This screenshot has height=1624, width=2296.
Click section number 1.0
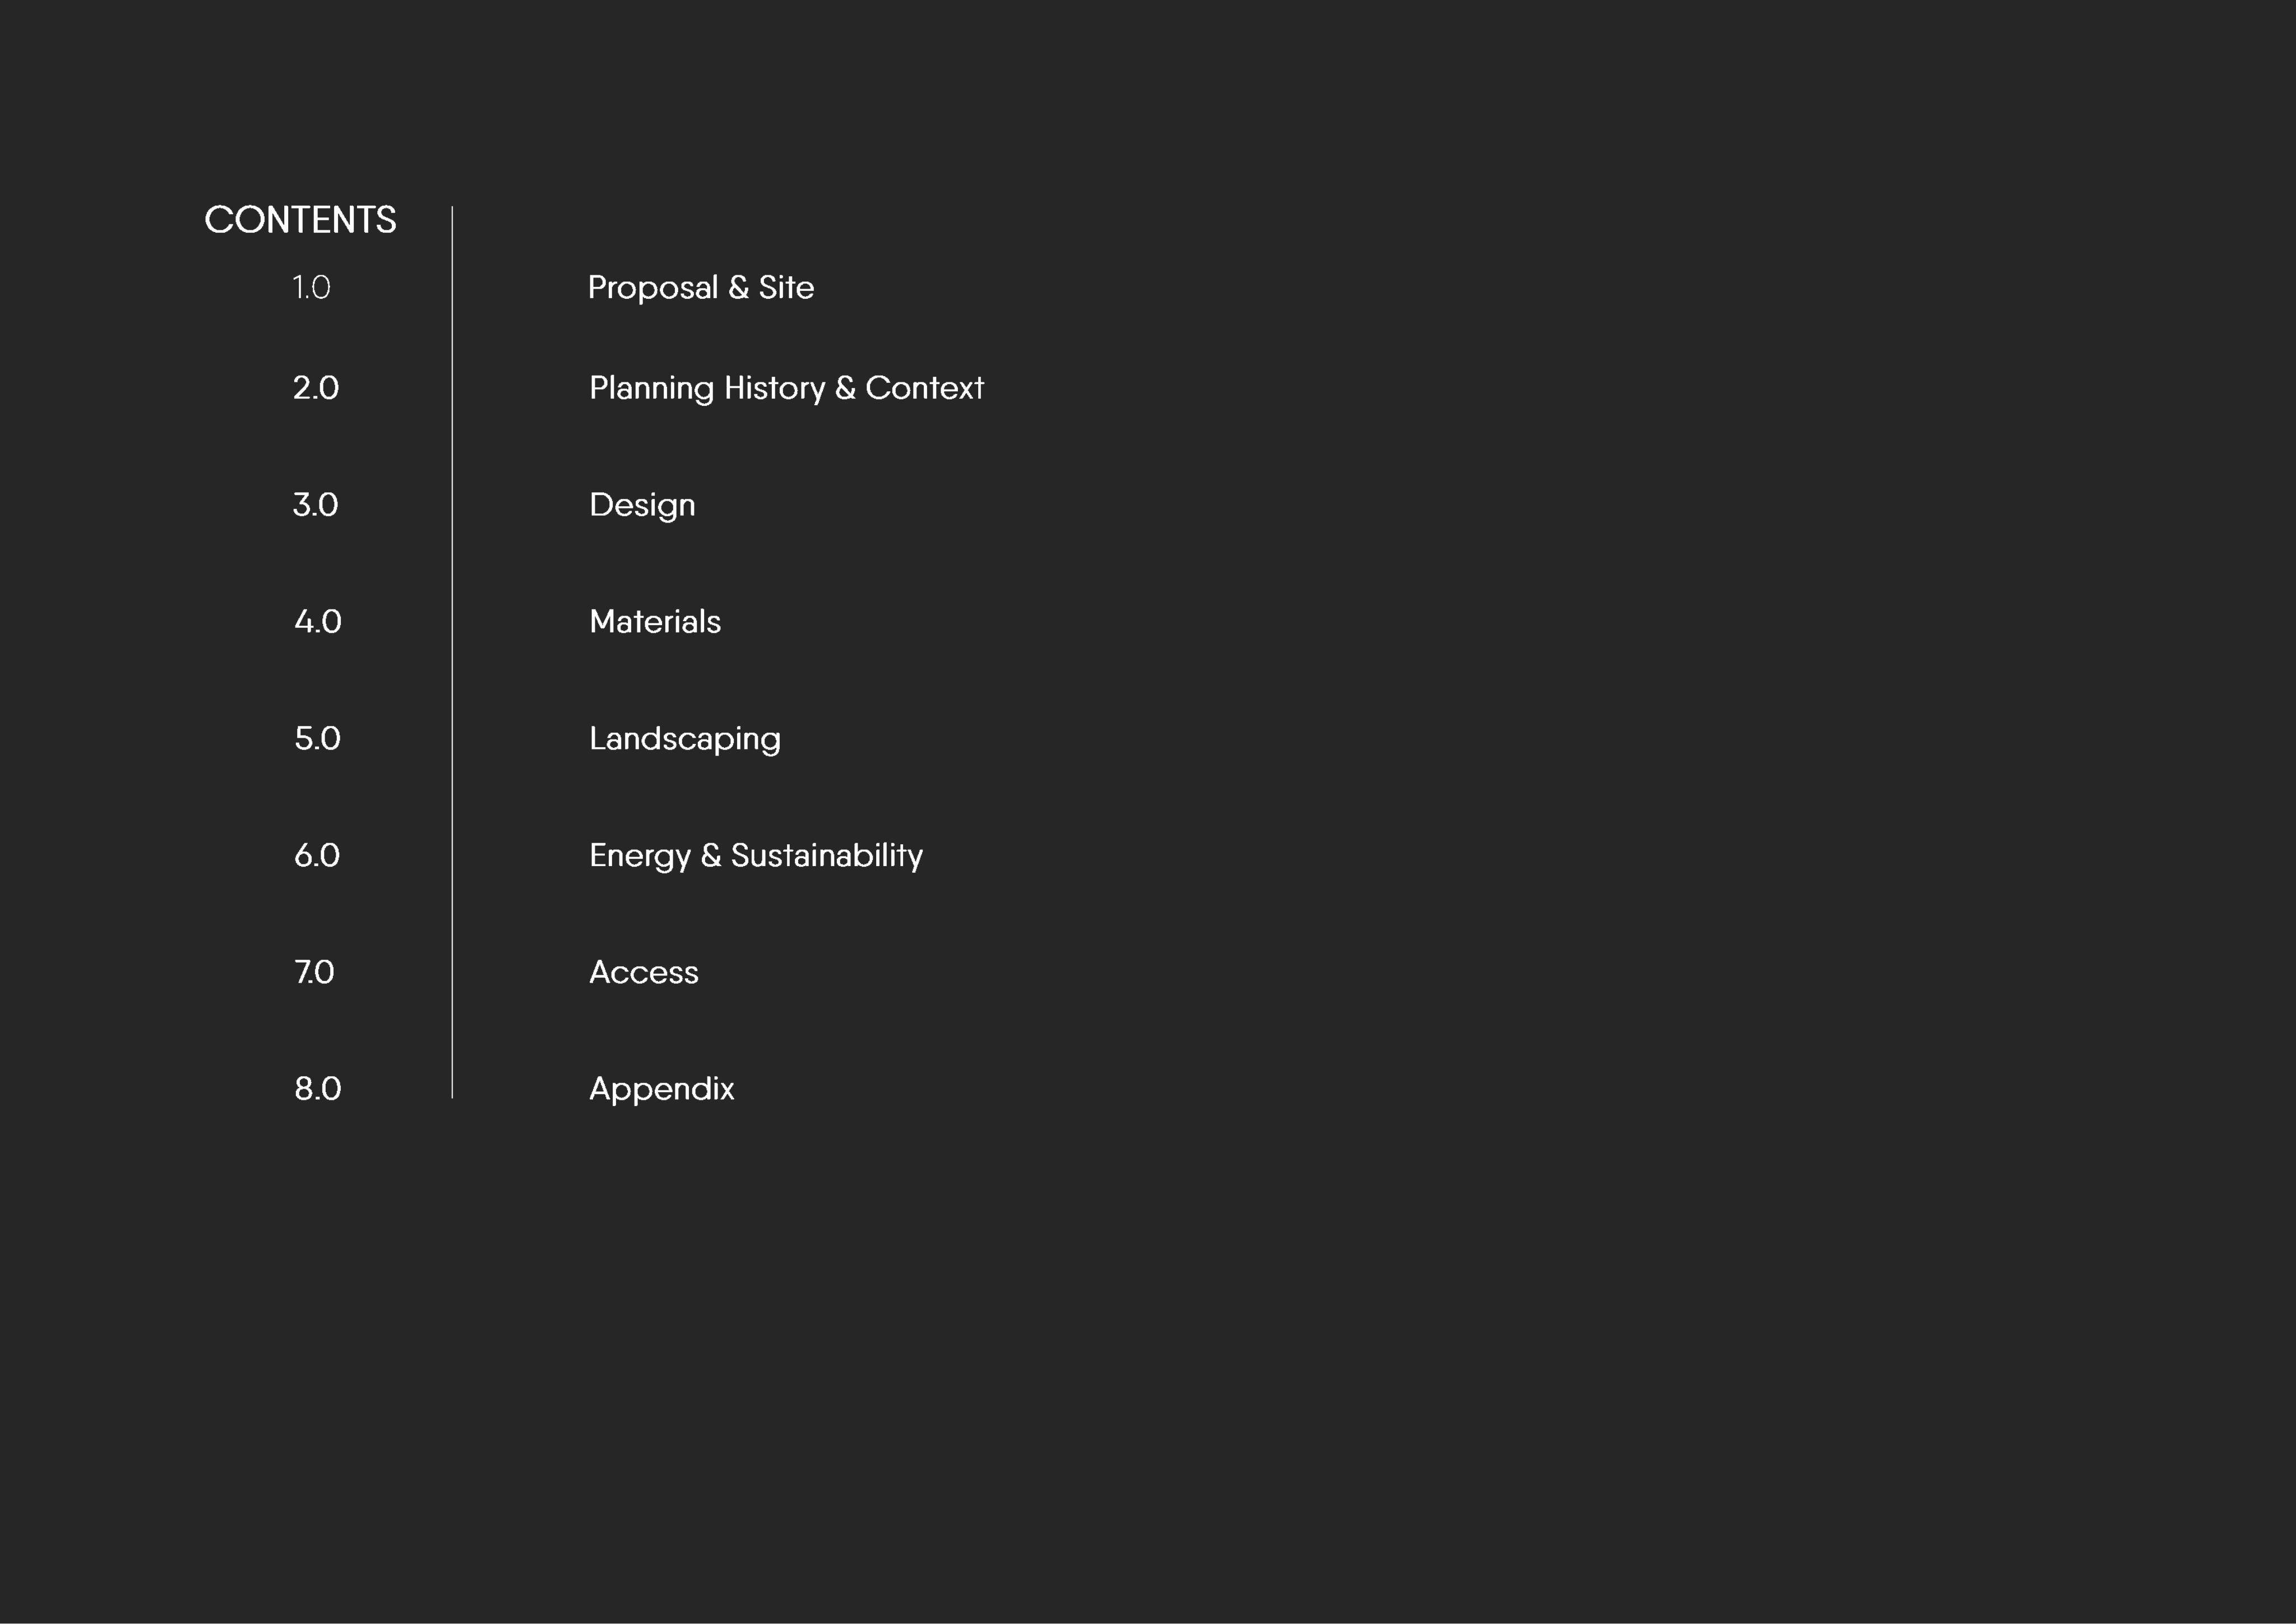(311, 288)
